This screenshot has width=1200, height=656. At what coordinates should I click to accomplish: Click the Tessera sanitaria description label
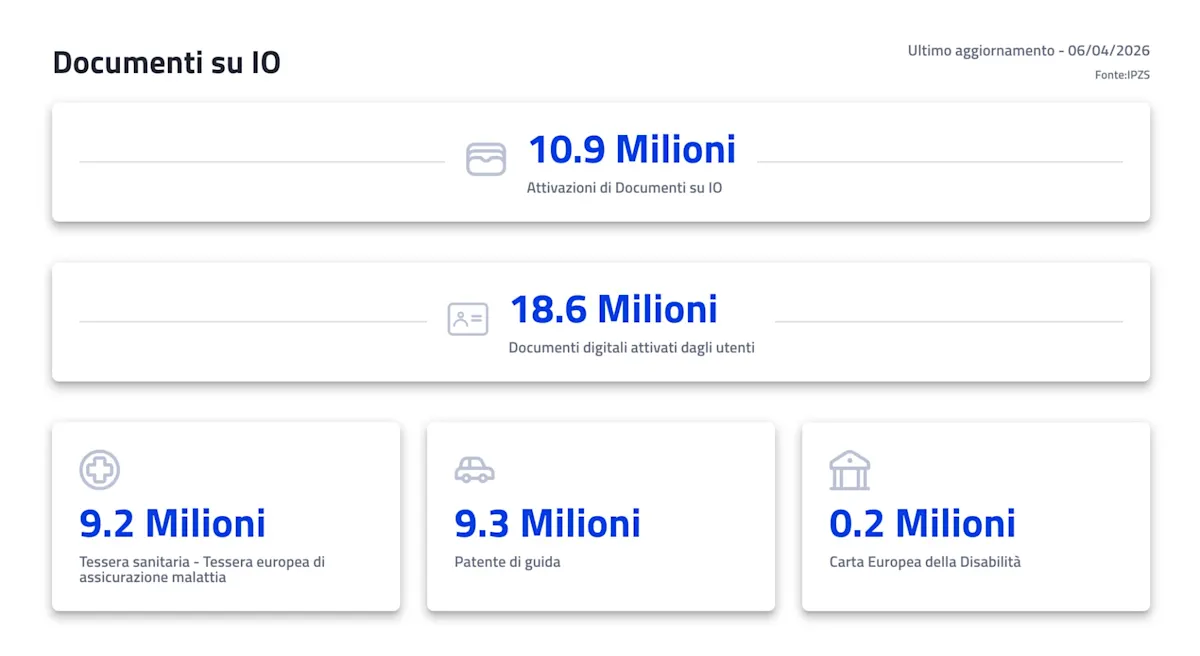201,569
